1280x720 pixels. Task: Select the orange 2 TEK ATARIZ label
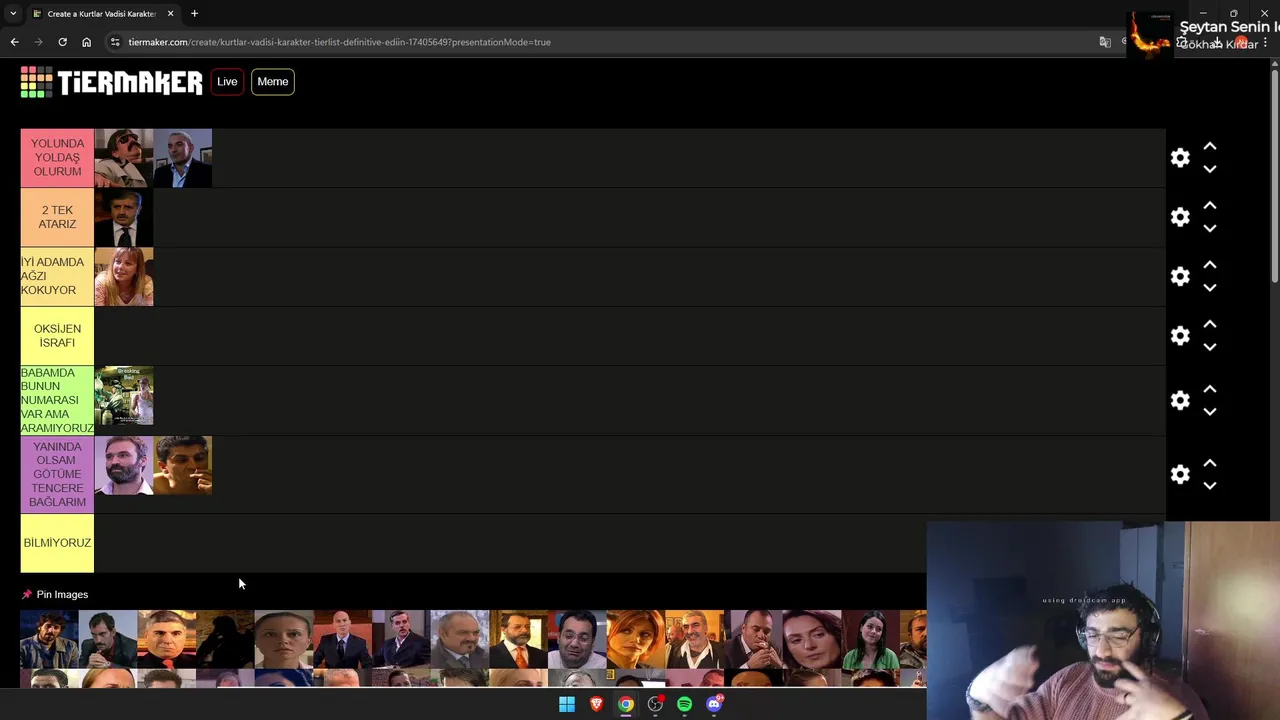[57, 217]
